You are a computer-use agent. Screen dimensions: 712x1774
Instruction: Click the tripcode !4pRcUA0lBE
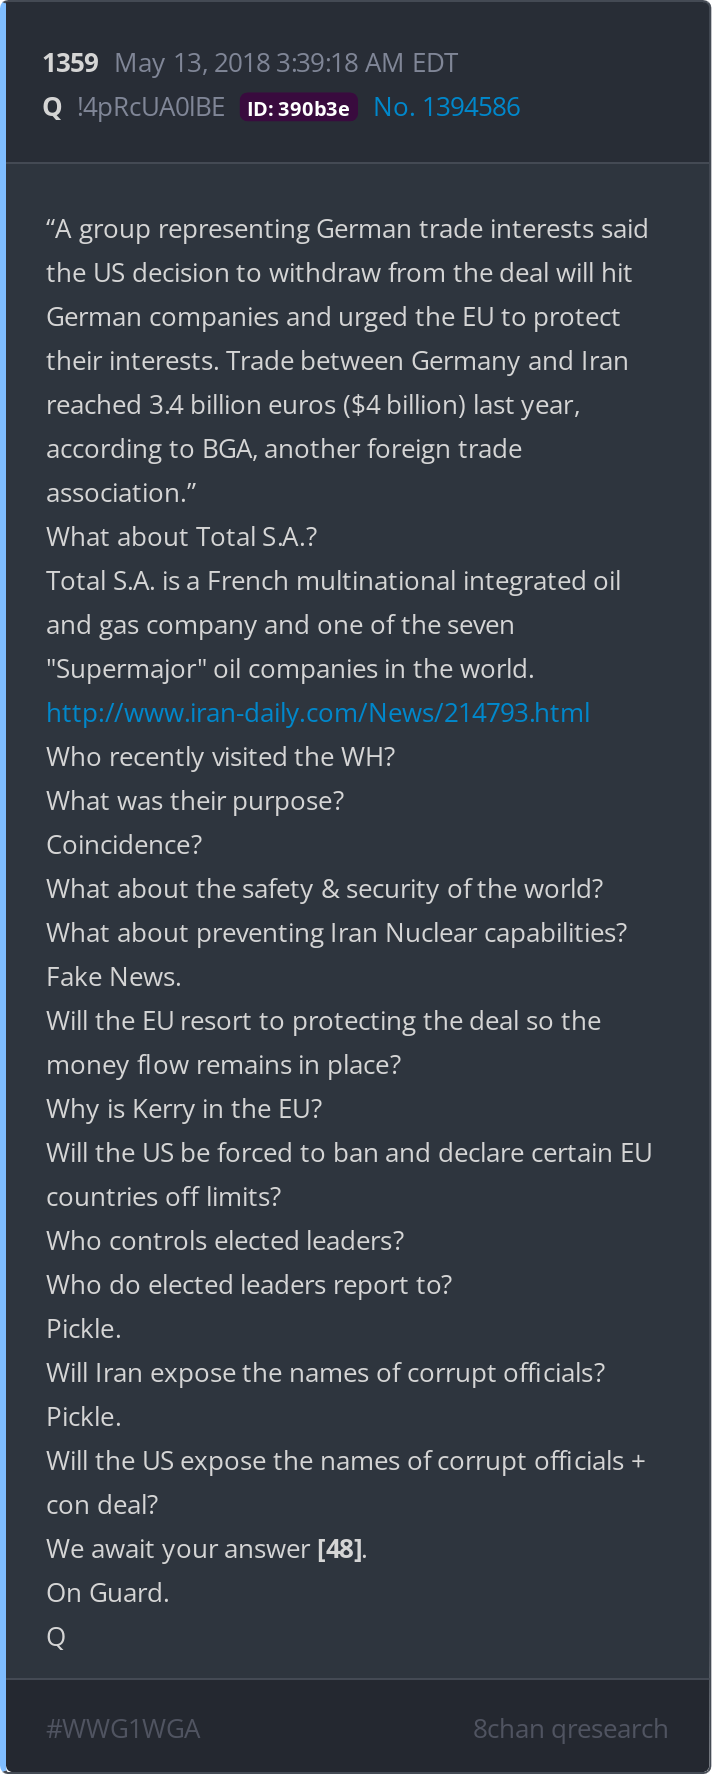point(151,107)
